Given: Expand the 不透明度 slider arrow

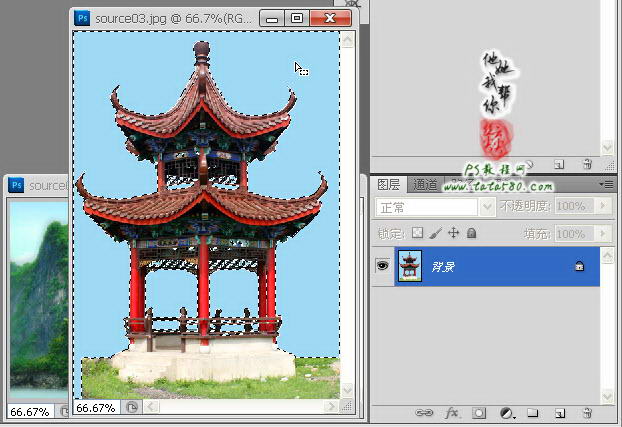Looking at the screenshot, I should click(x=603, y=206).
